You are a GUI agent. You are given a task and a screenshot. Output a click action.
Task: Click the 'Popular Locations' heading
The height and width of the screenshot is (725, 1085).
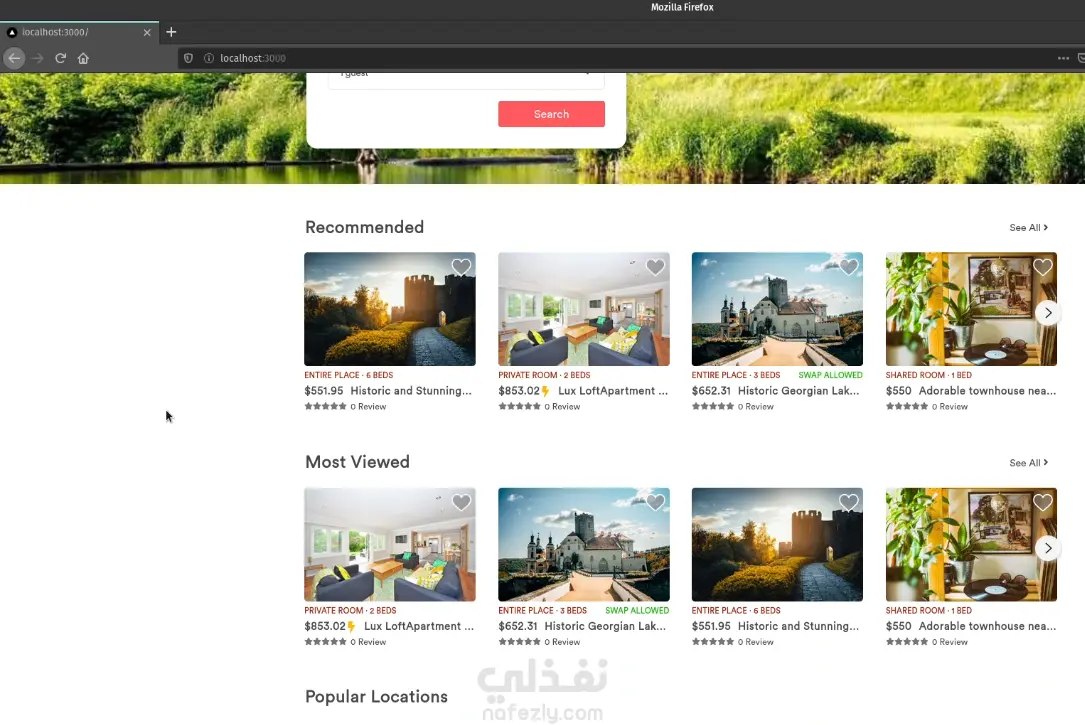pos(376,697)
